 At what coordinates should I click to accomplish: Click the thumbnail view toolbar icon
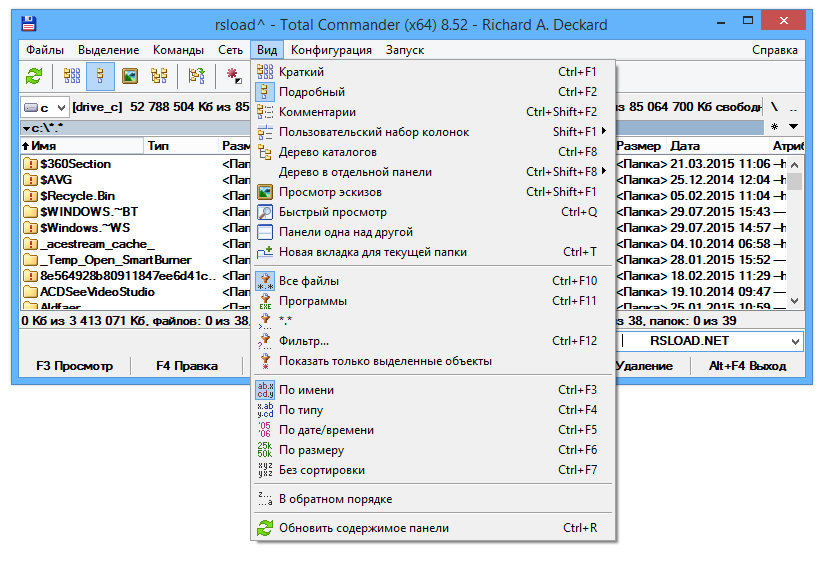[129, 76]
